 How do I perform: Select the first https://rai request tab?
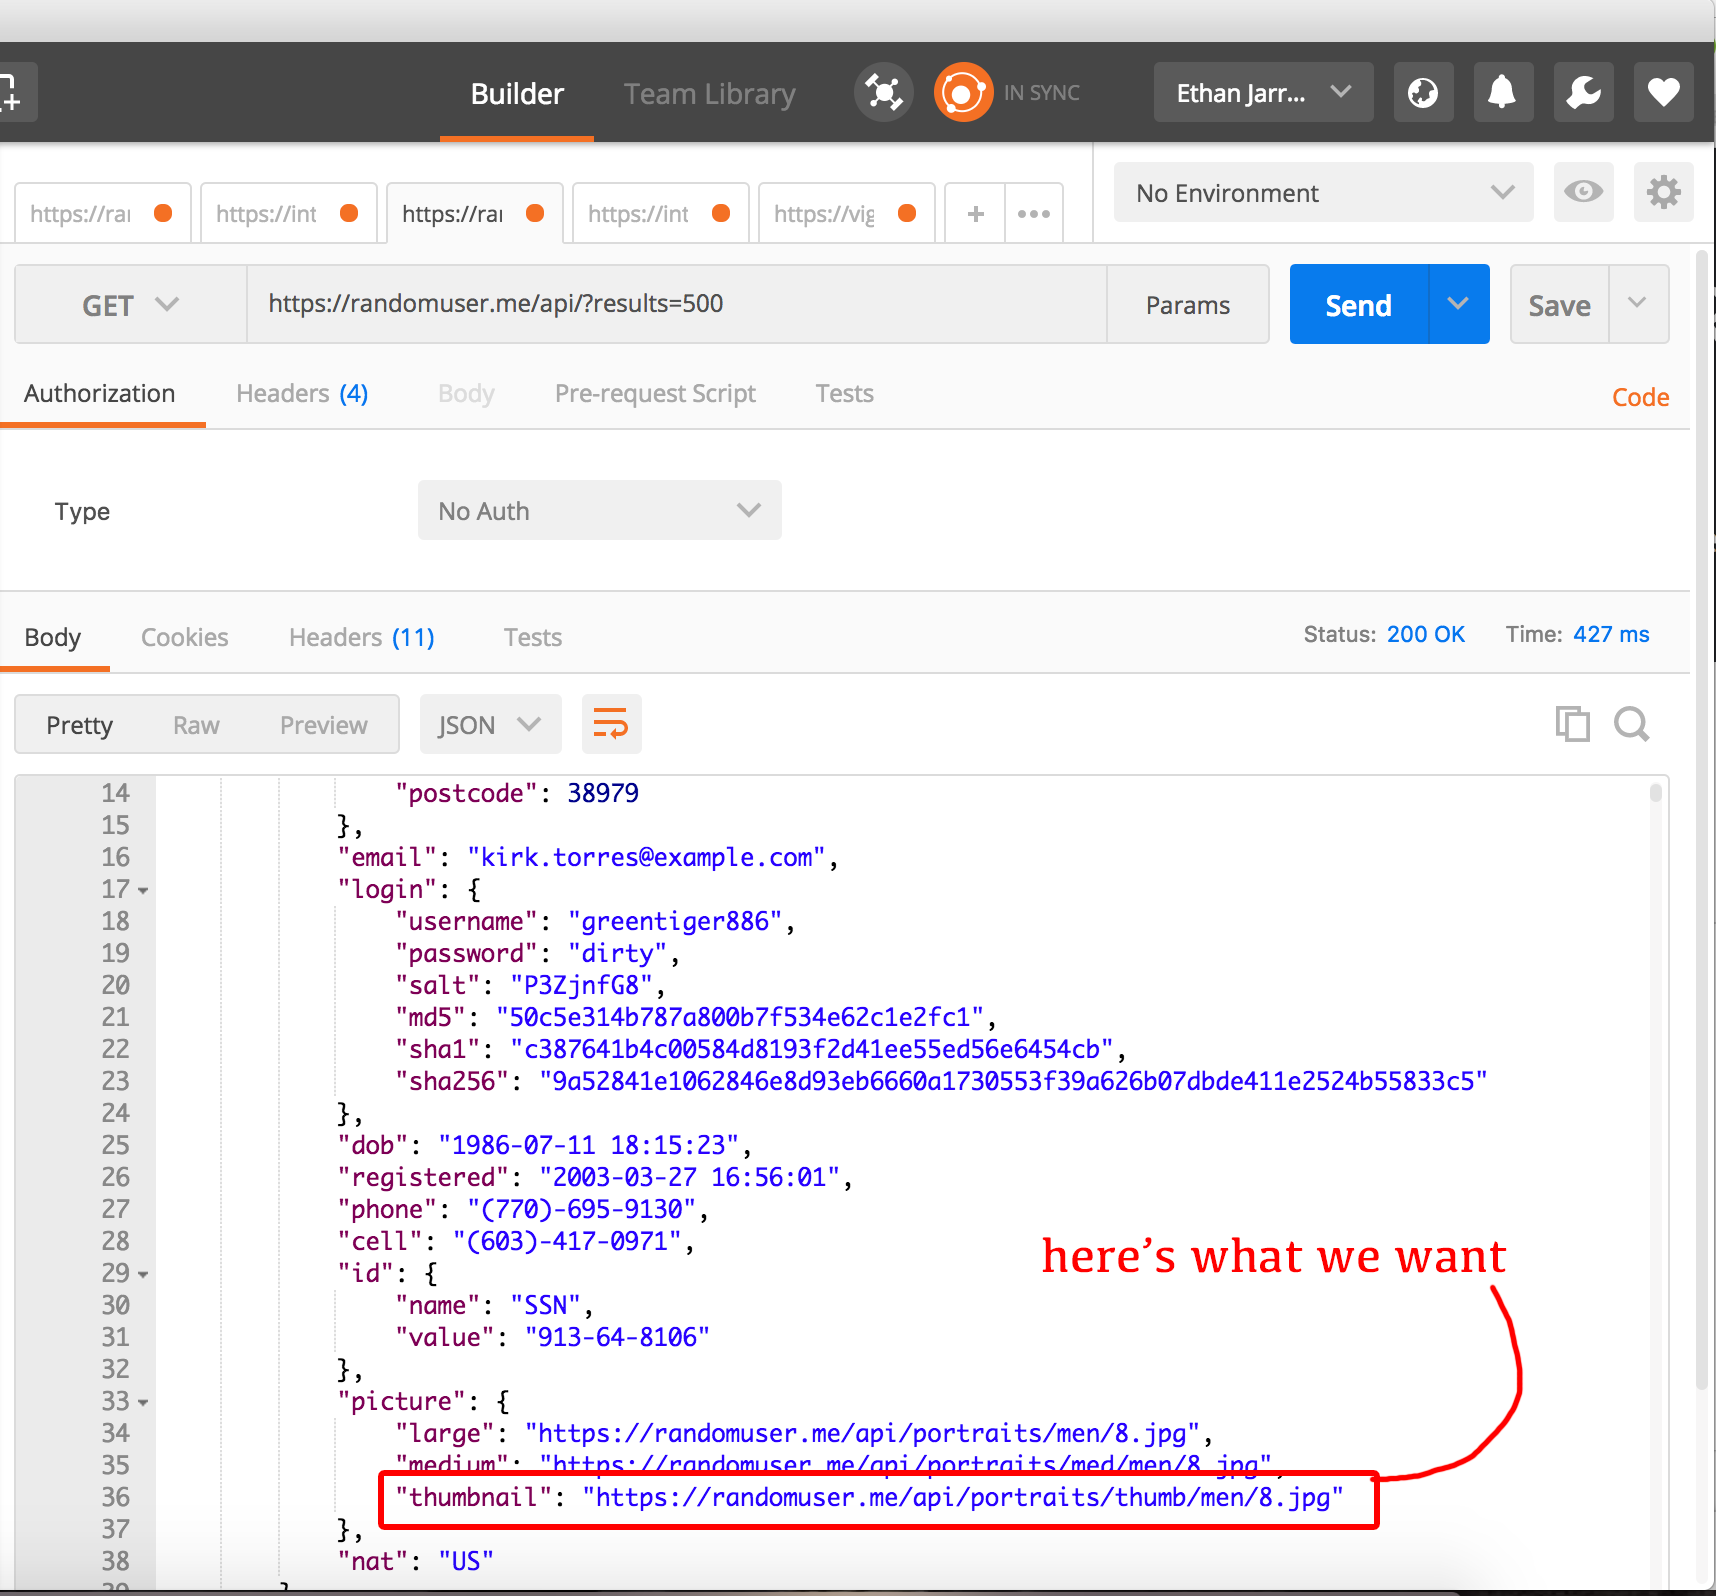(x=102, y=213)
